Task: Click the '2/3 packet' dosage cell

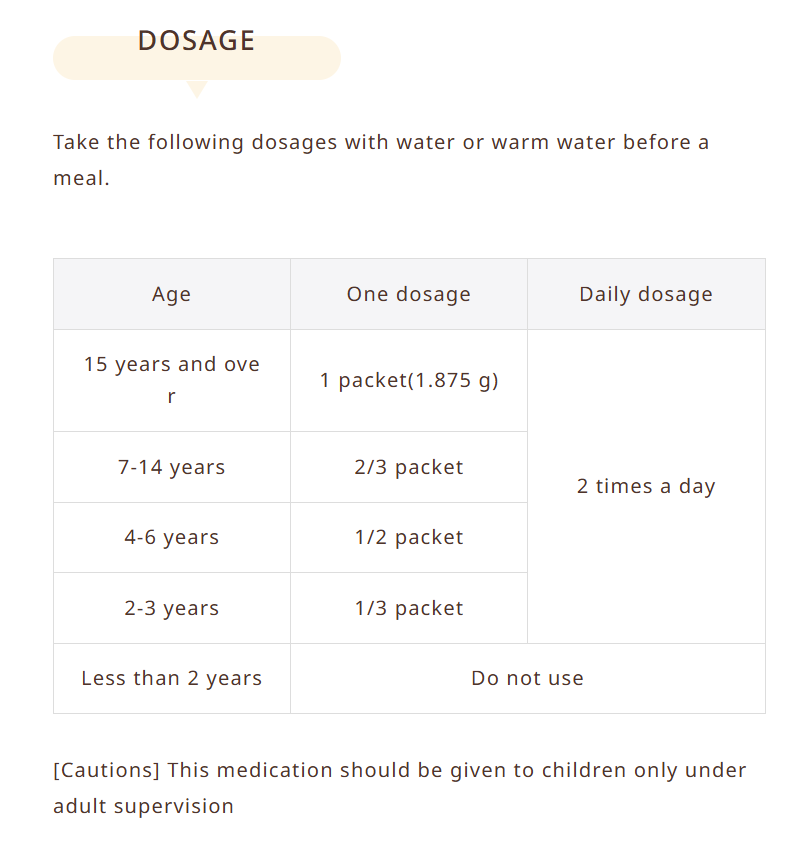Action: click(x=408, y=467)
